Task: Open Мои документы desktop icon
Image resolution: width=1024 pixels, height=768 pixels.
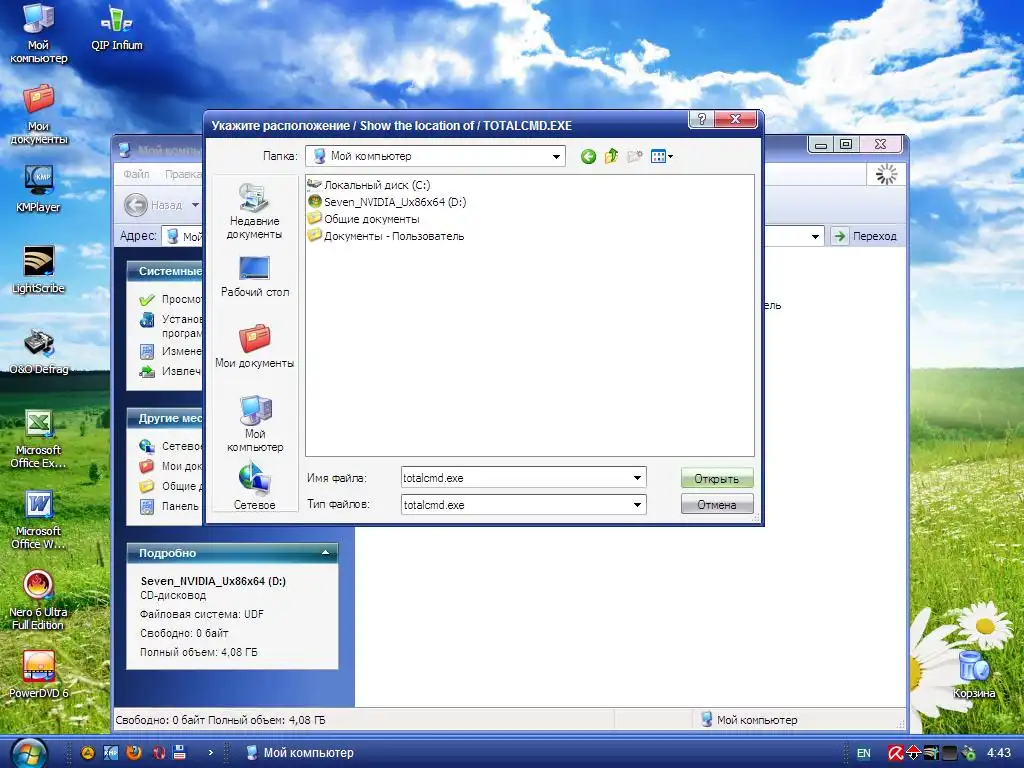Action: [x=39, y=114]
